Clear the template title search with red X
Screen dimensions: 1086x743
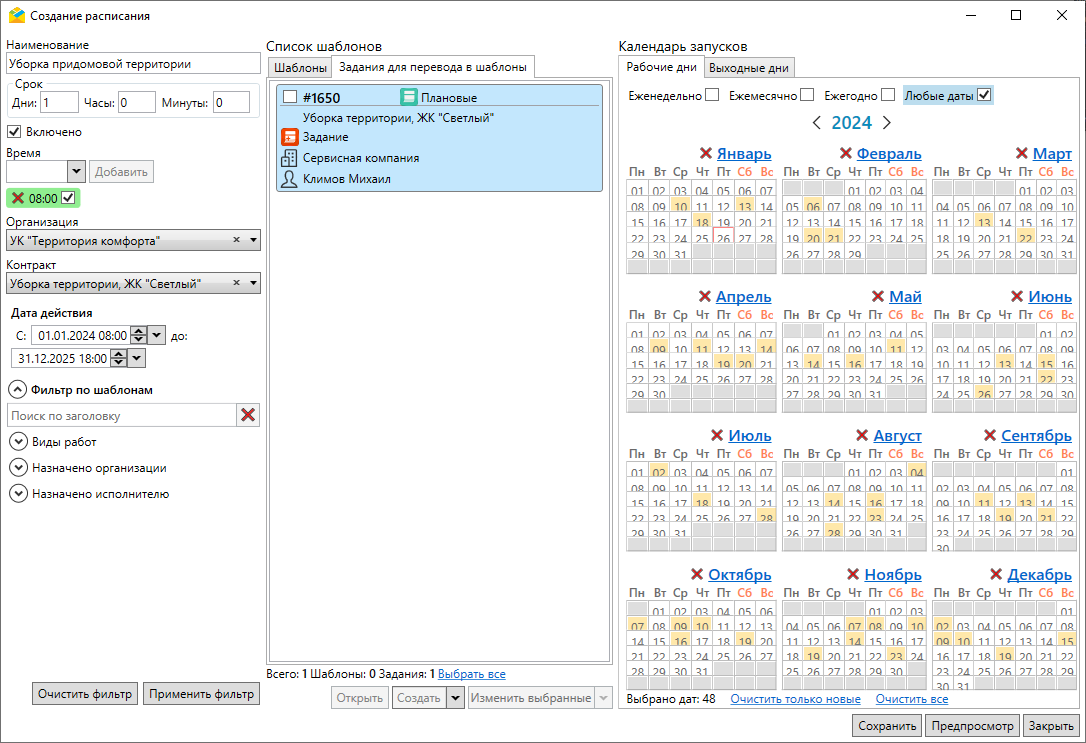pos(248,415)
